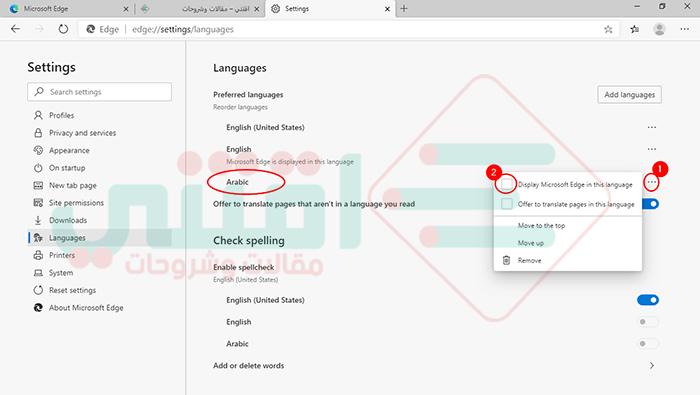The height and width of the screenshot is (395, 700).
Task: Open Privacy and services settings
Action: [x=82, y=133]
